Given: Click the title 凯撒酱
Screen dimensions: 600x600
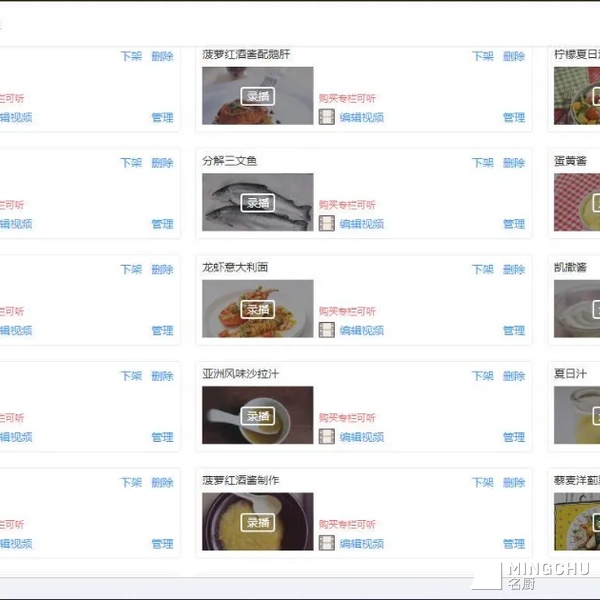Looking at the screenshot, I should coord(570,267).
